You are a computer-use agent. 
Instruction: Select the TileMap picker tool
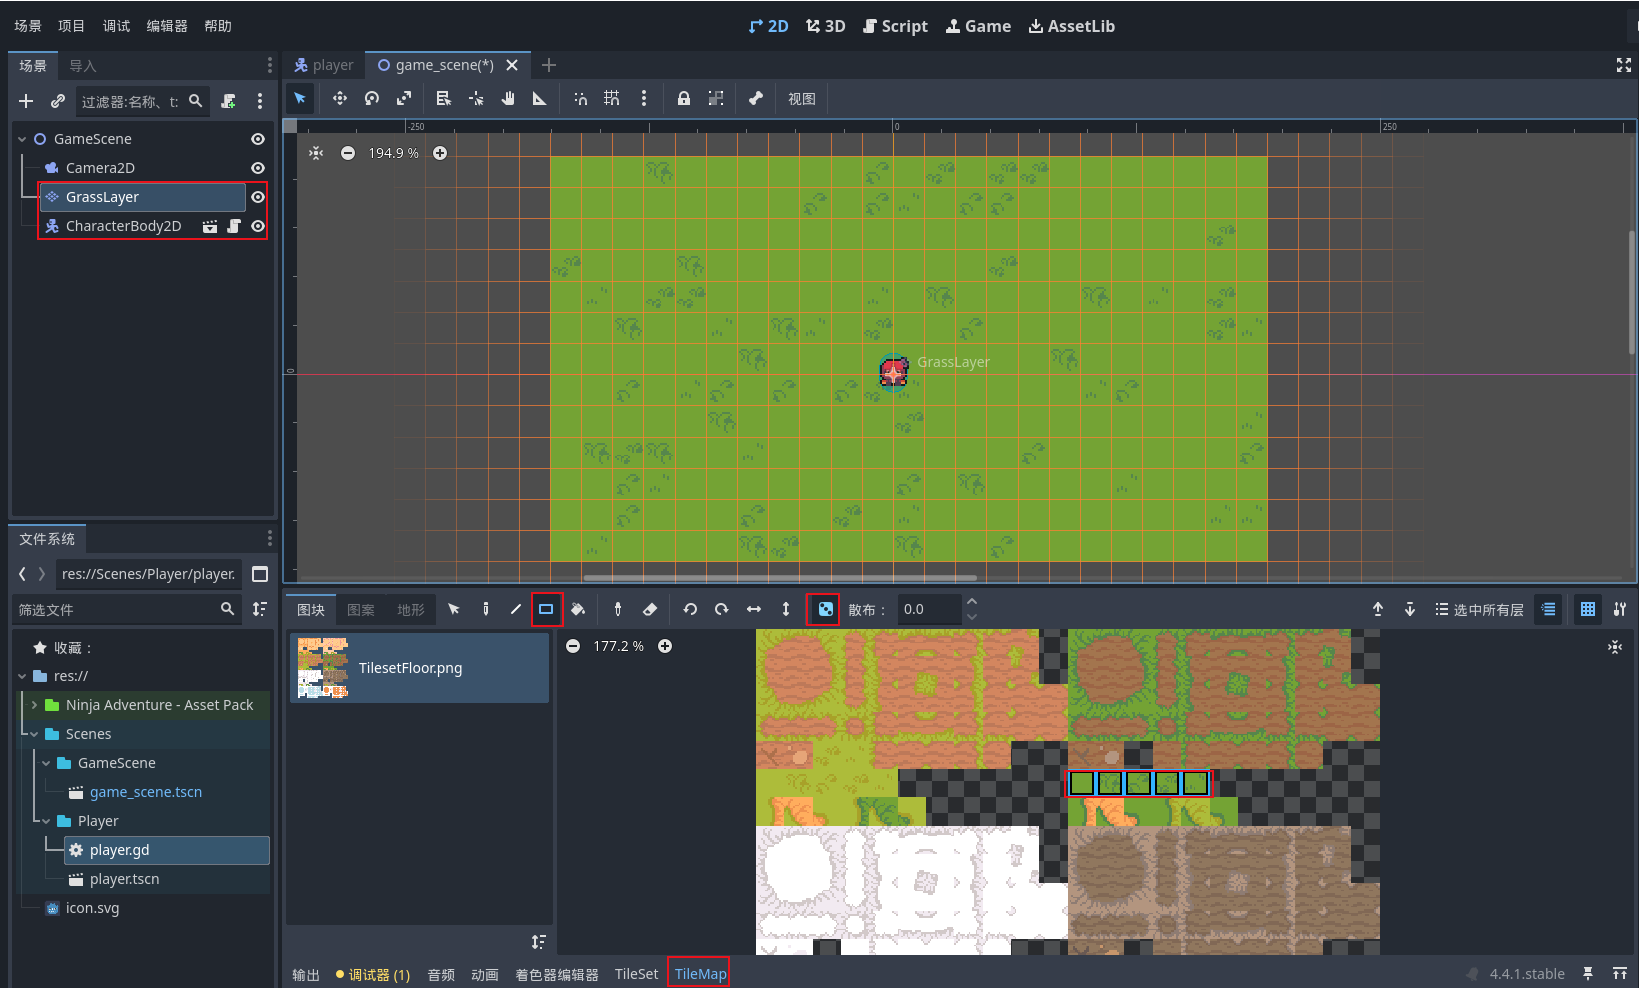point(618,609)
